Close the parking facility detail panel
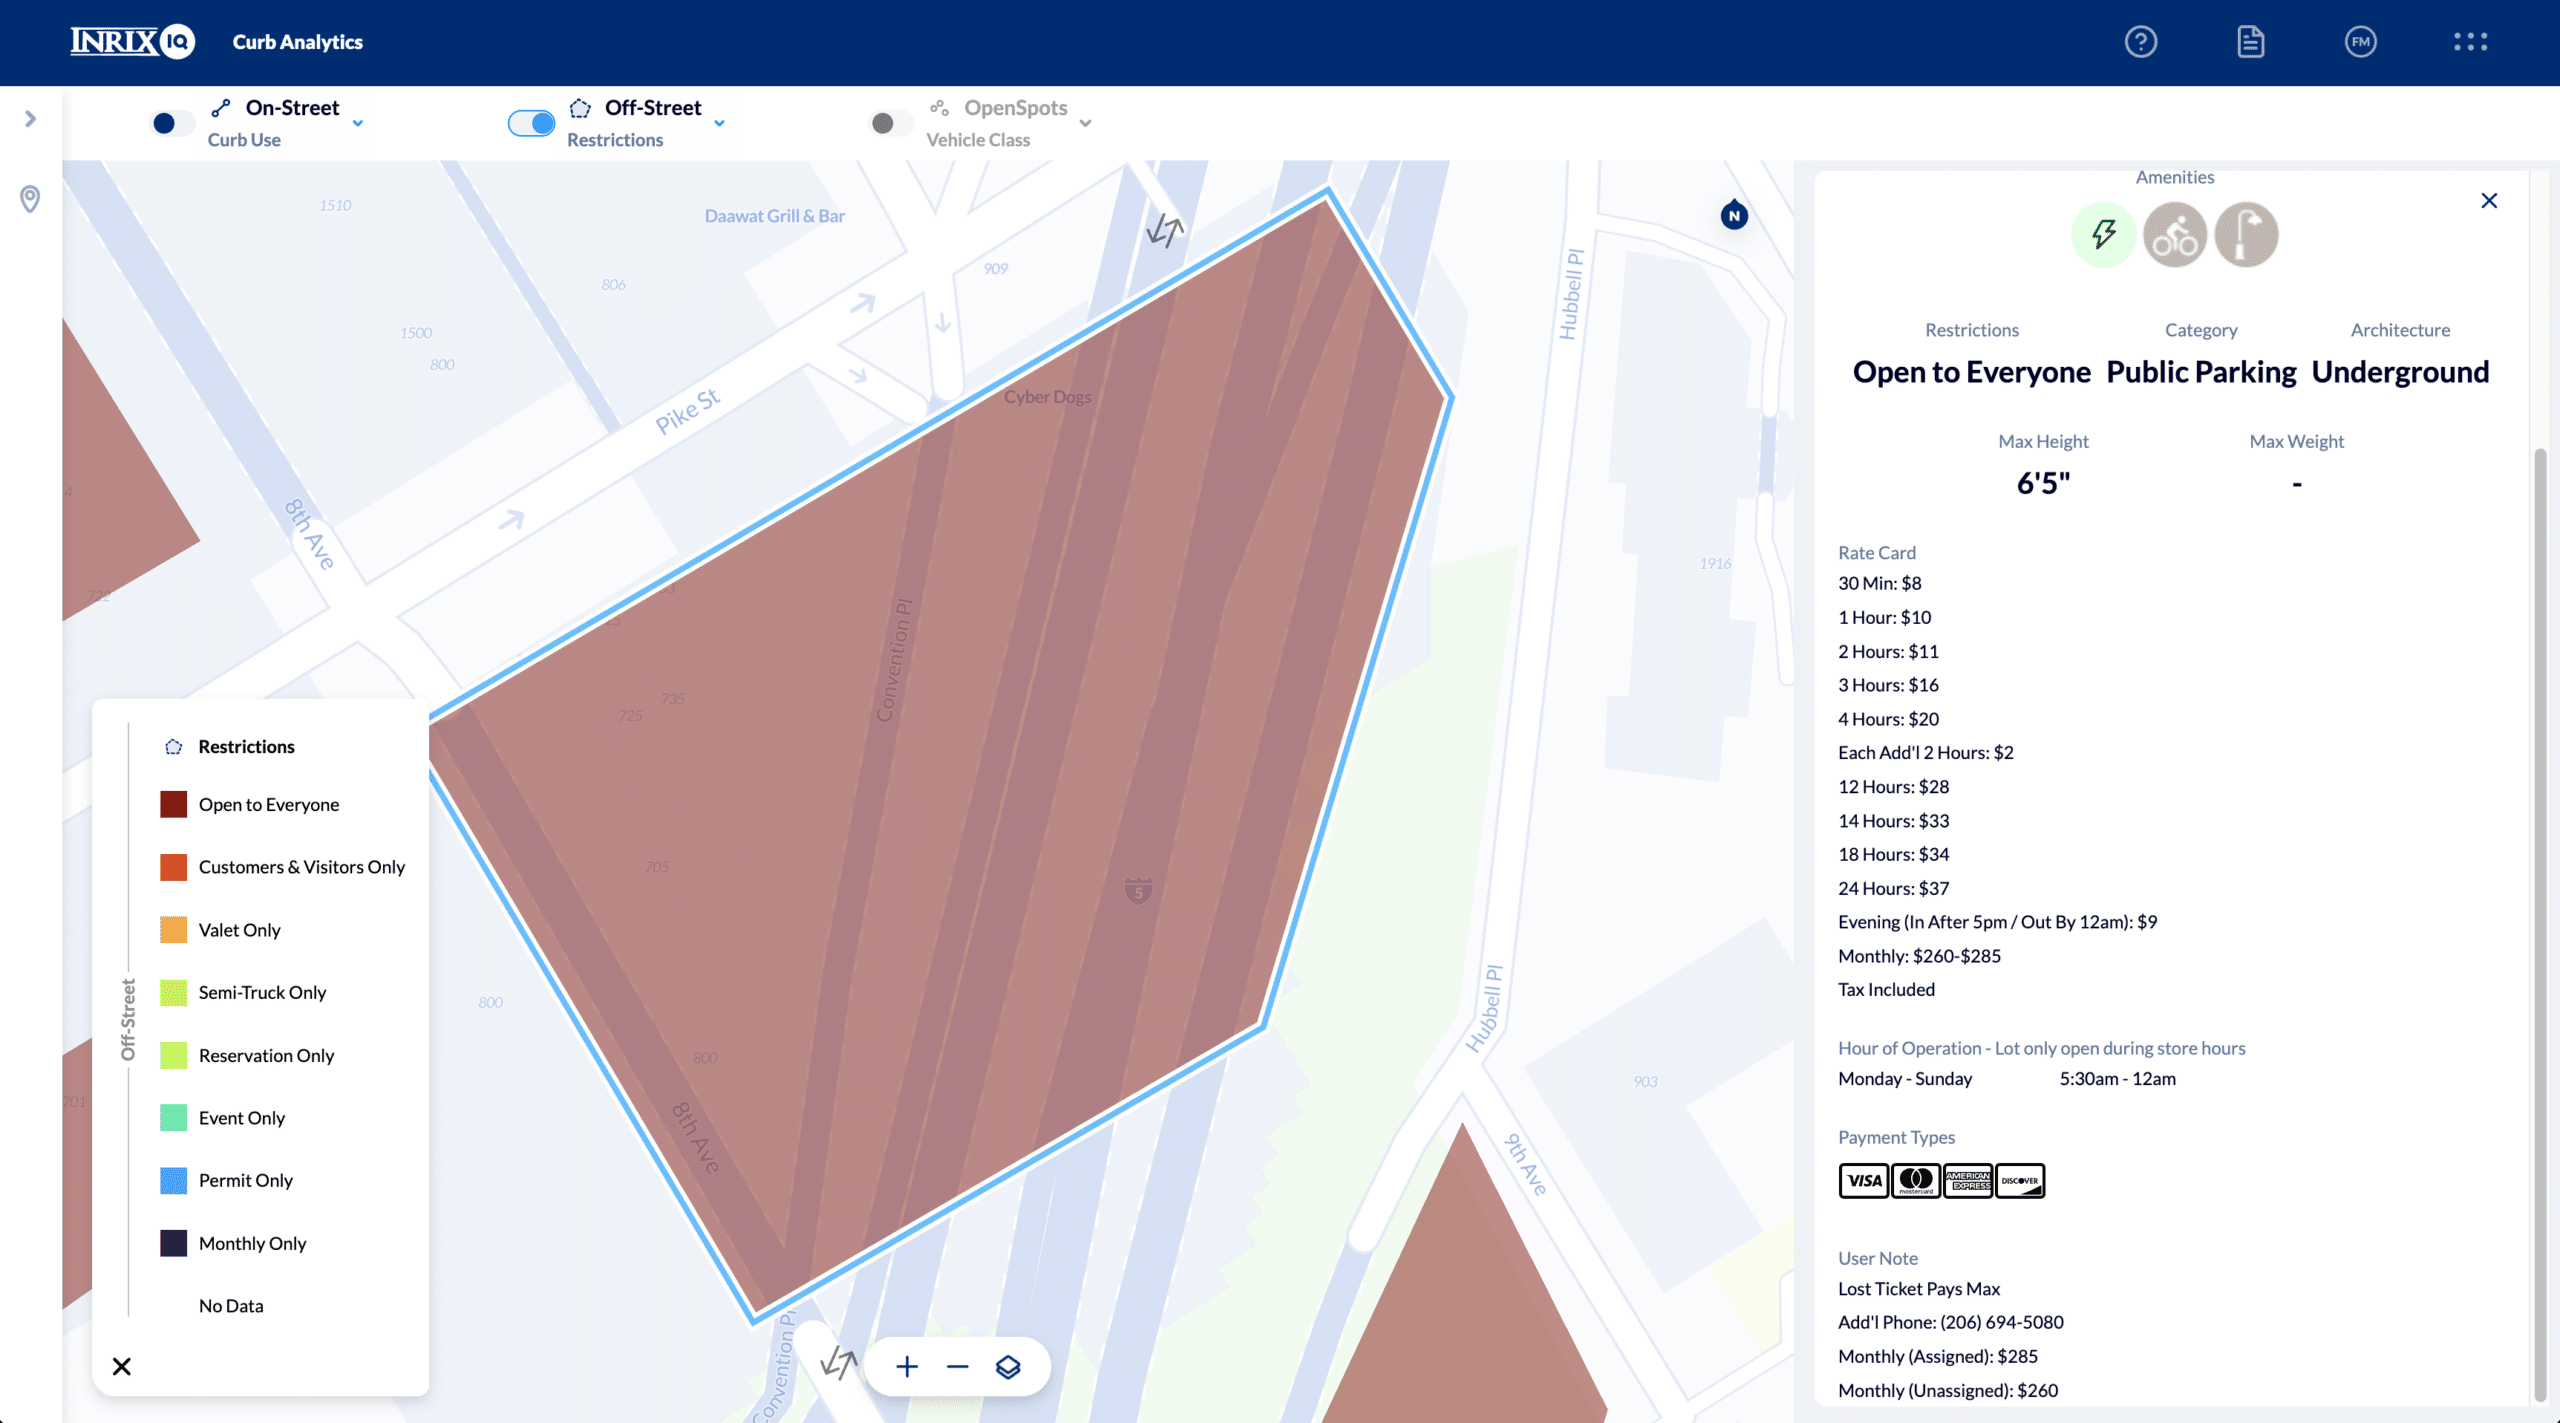This screenshot has width=2560, height=1423. tap(2490, 200)
